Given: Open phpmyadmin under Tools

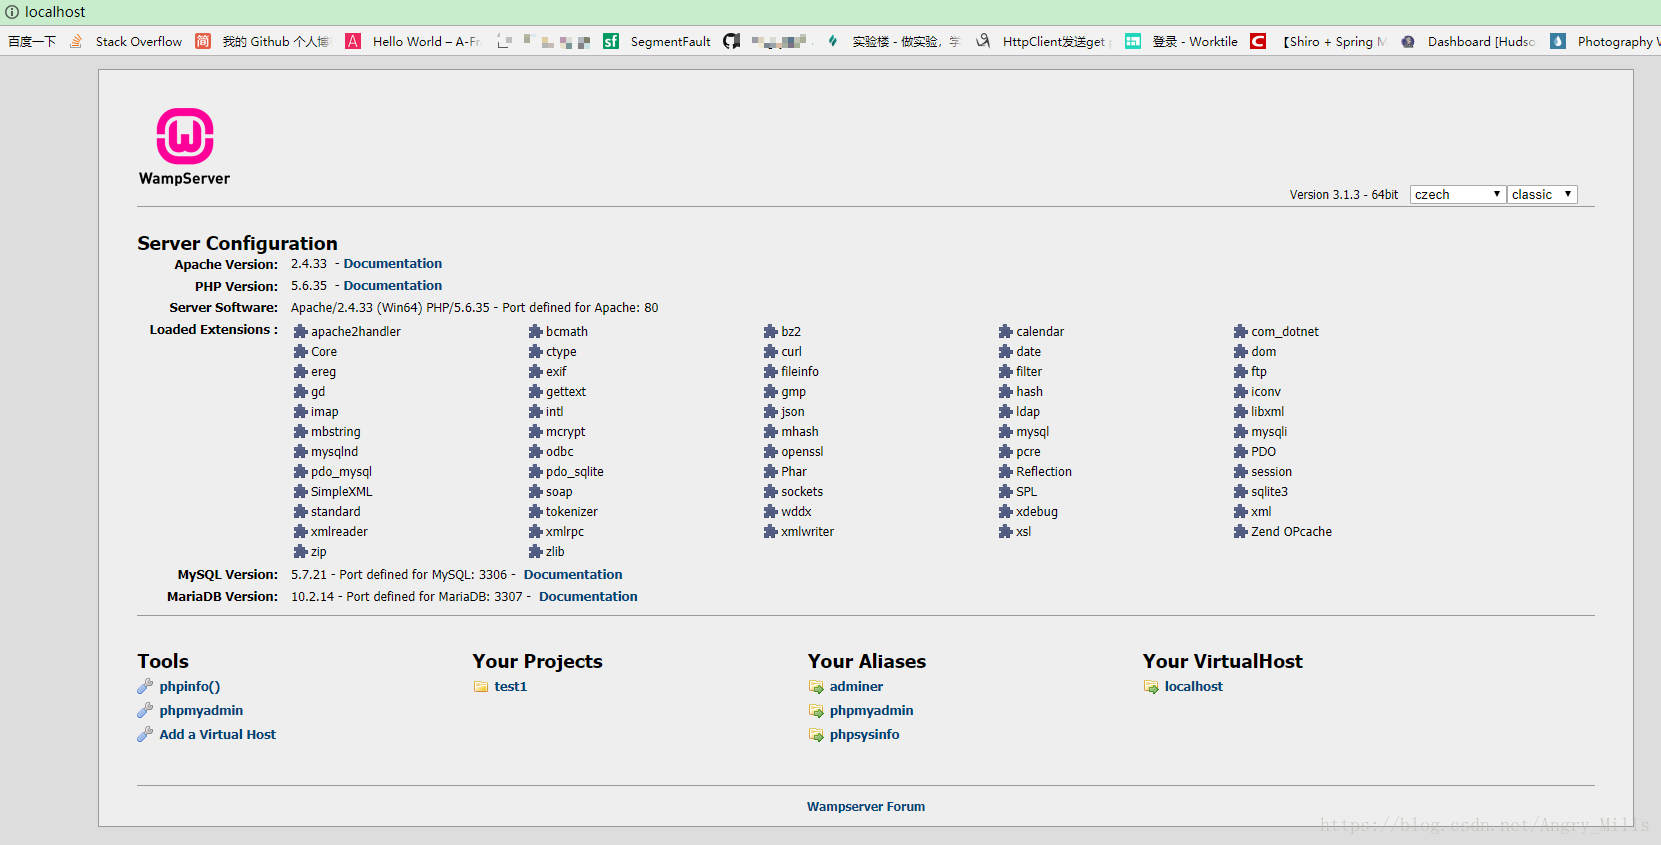Looking at the screenshot, I should (201, 711).
